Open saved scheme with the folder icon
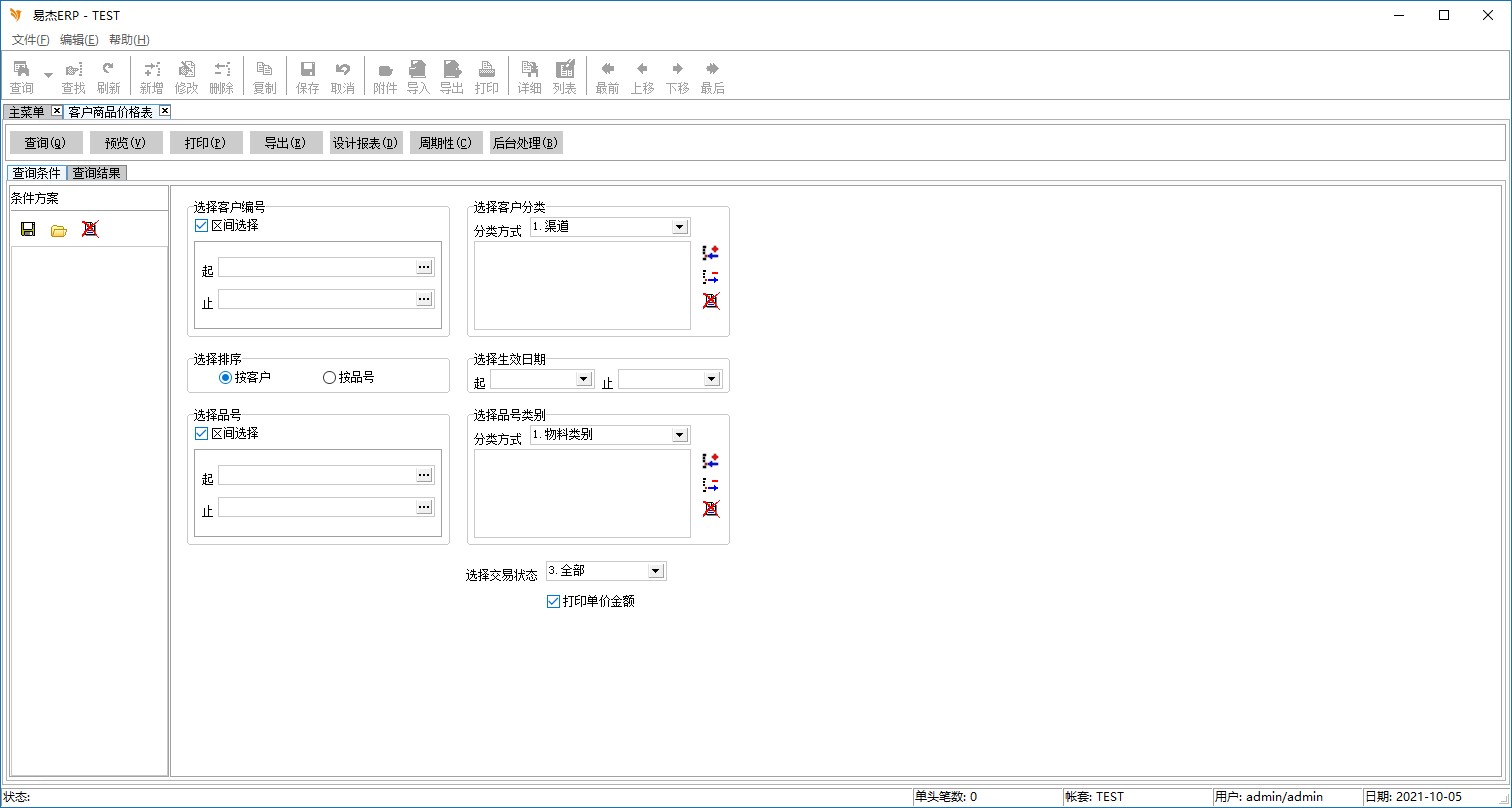This screenshot has height=808, width=1512. (x=59, y=229)
